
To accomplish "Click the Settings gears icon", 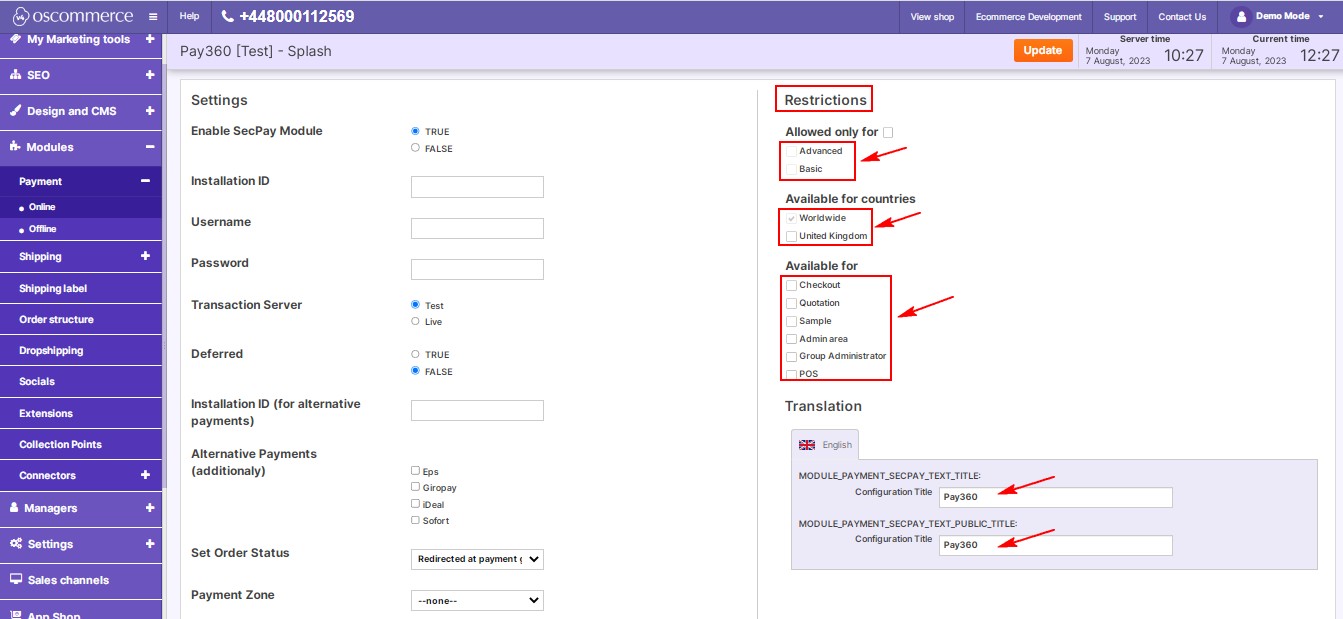I will (16, 544).
